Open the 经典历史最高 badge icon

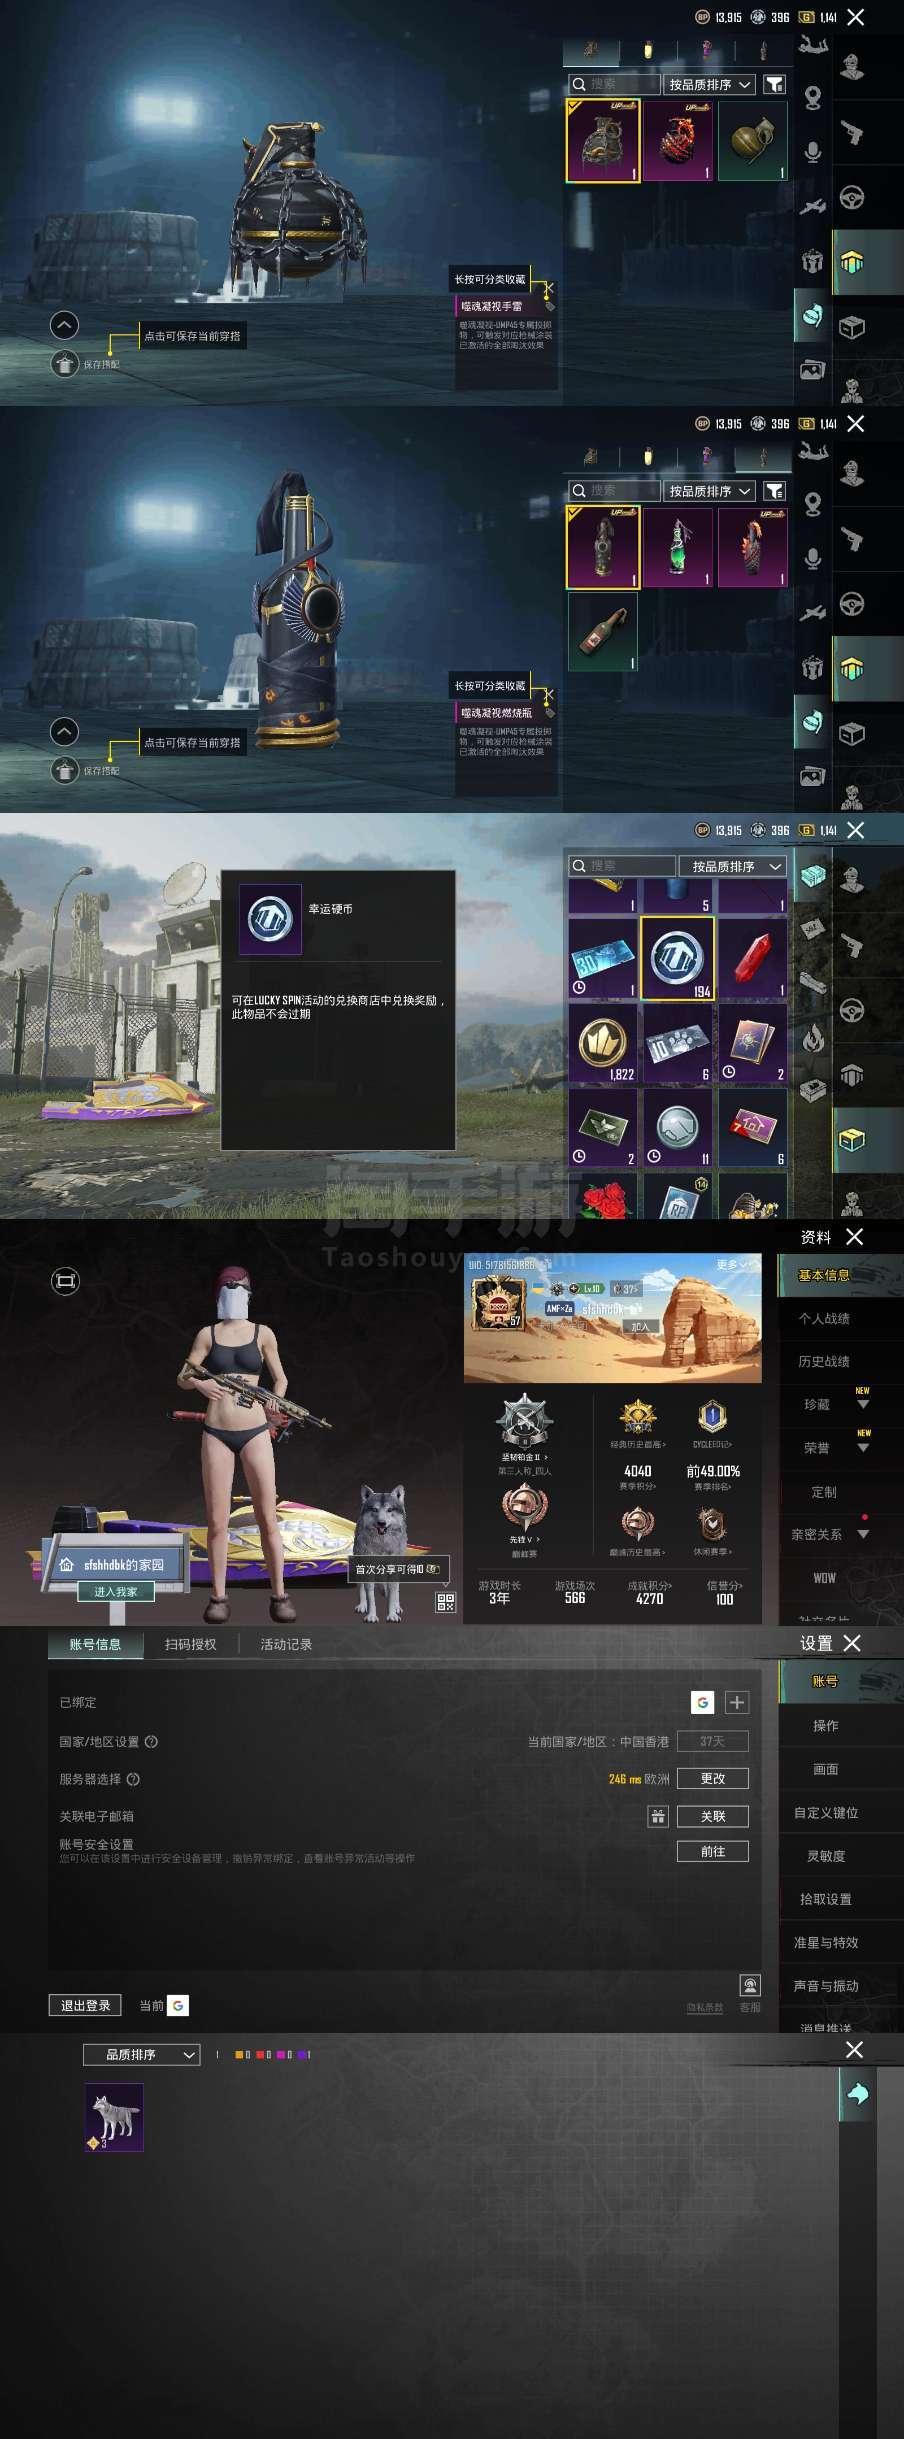click(x=637, y=1418)
